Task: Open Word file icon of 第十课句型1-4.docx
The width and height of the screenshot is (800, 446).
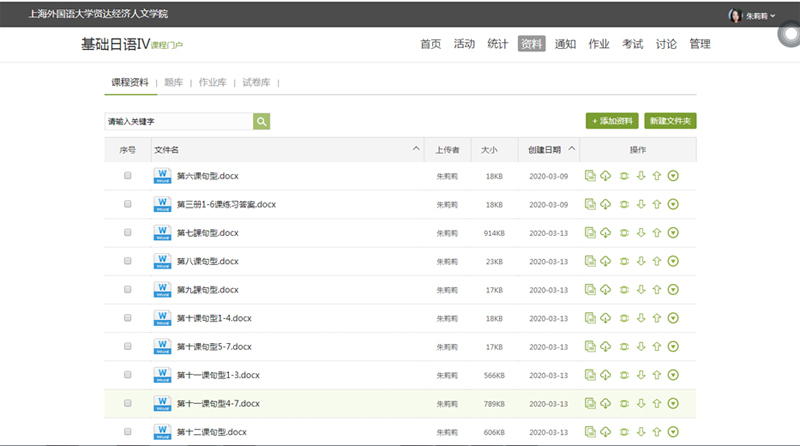Action: click(x=162, y=318)
